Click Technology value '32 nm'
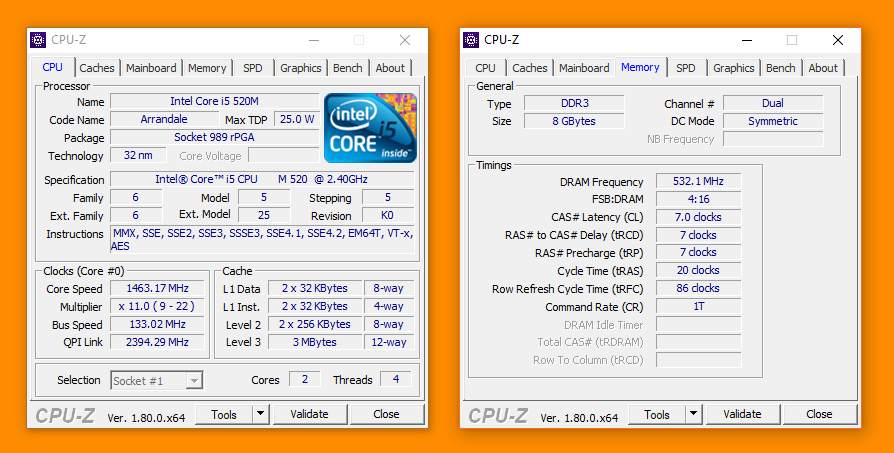 click(x=138, y=155)
